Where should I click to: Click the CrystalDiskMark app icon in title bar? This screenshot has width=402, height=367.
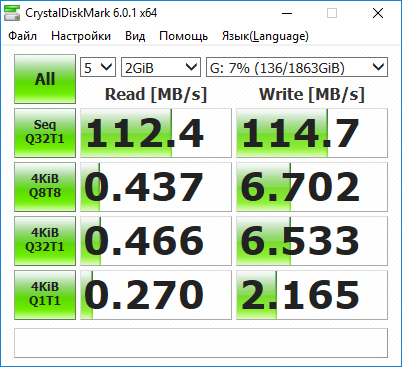click(x=11, y=13)
